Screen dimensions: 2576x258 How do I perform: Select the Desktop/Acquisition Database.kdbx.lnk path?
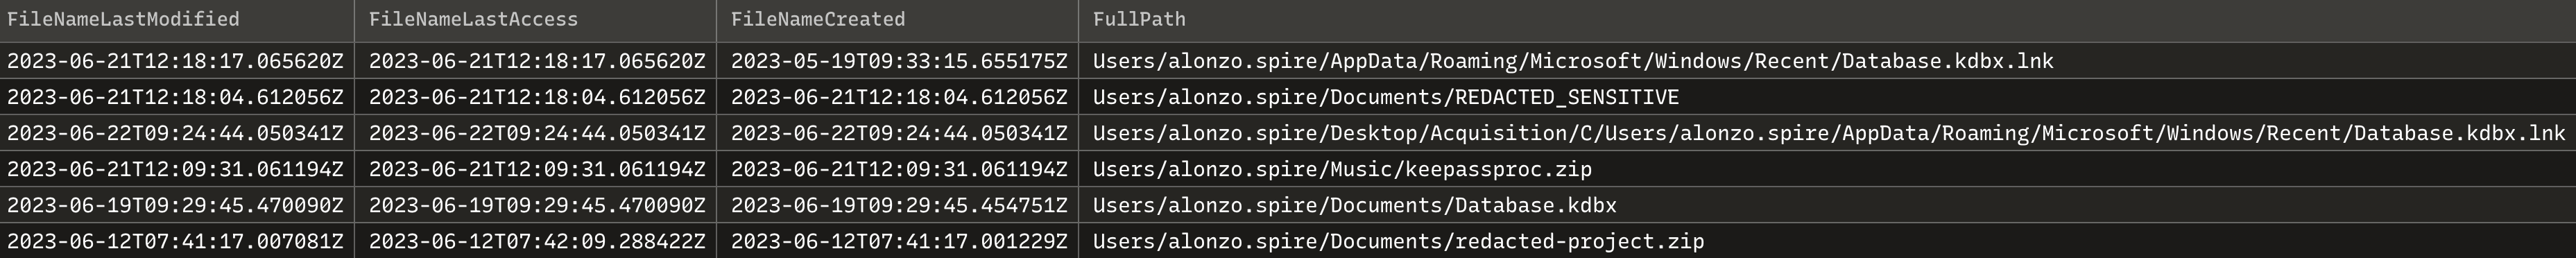click(1829, 133)
